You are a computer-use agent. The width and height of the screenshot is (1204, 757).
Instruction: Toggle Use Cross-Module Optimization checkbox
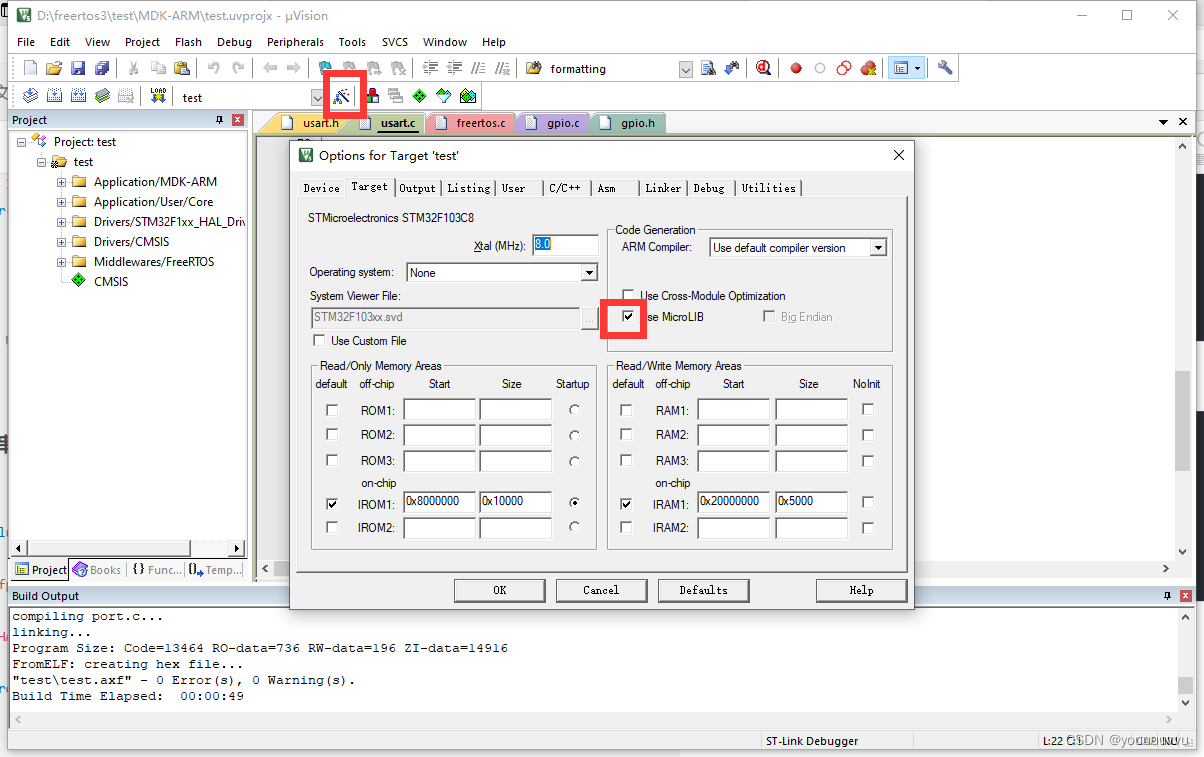click(628, 296)
